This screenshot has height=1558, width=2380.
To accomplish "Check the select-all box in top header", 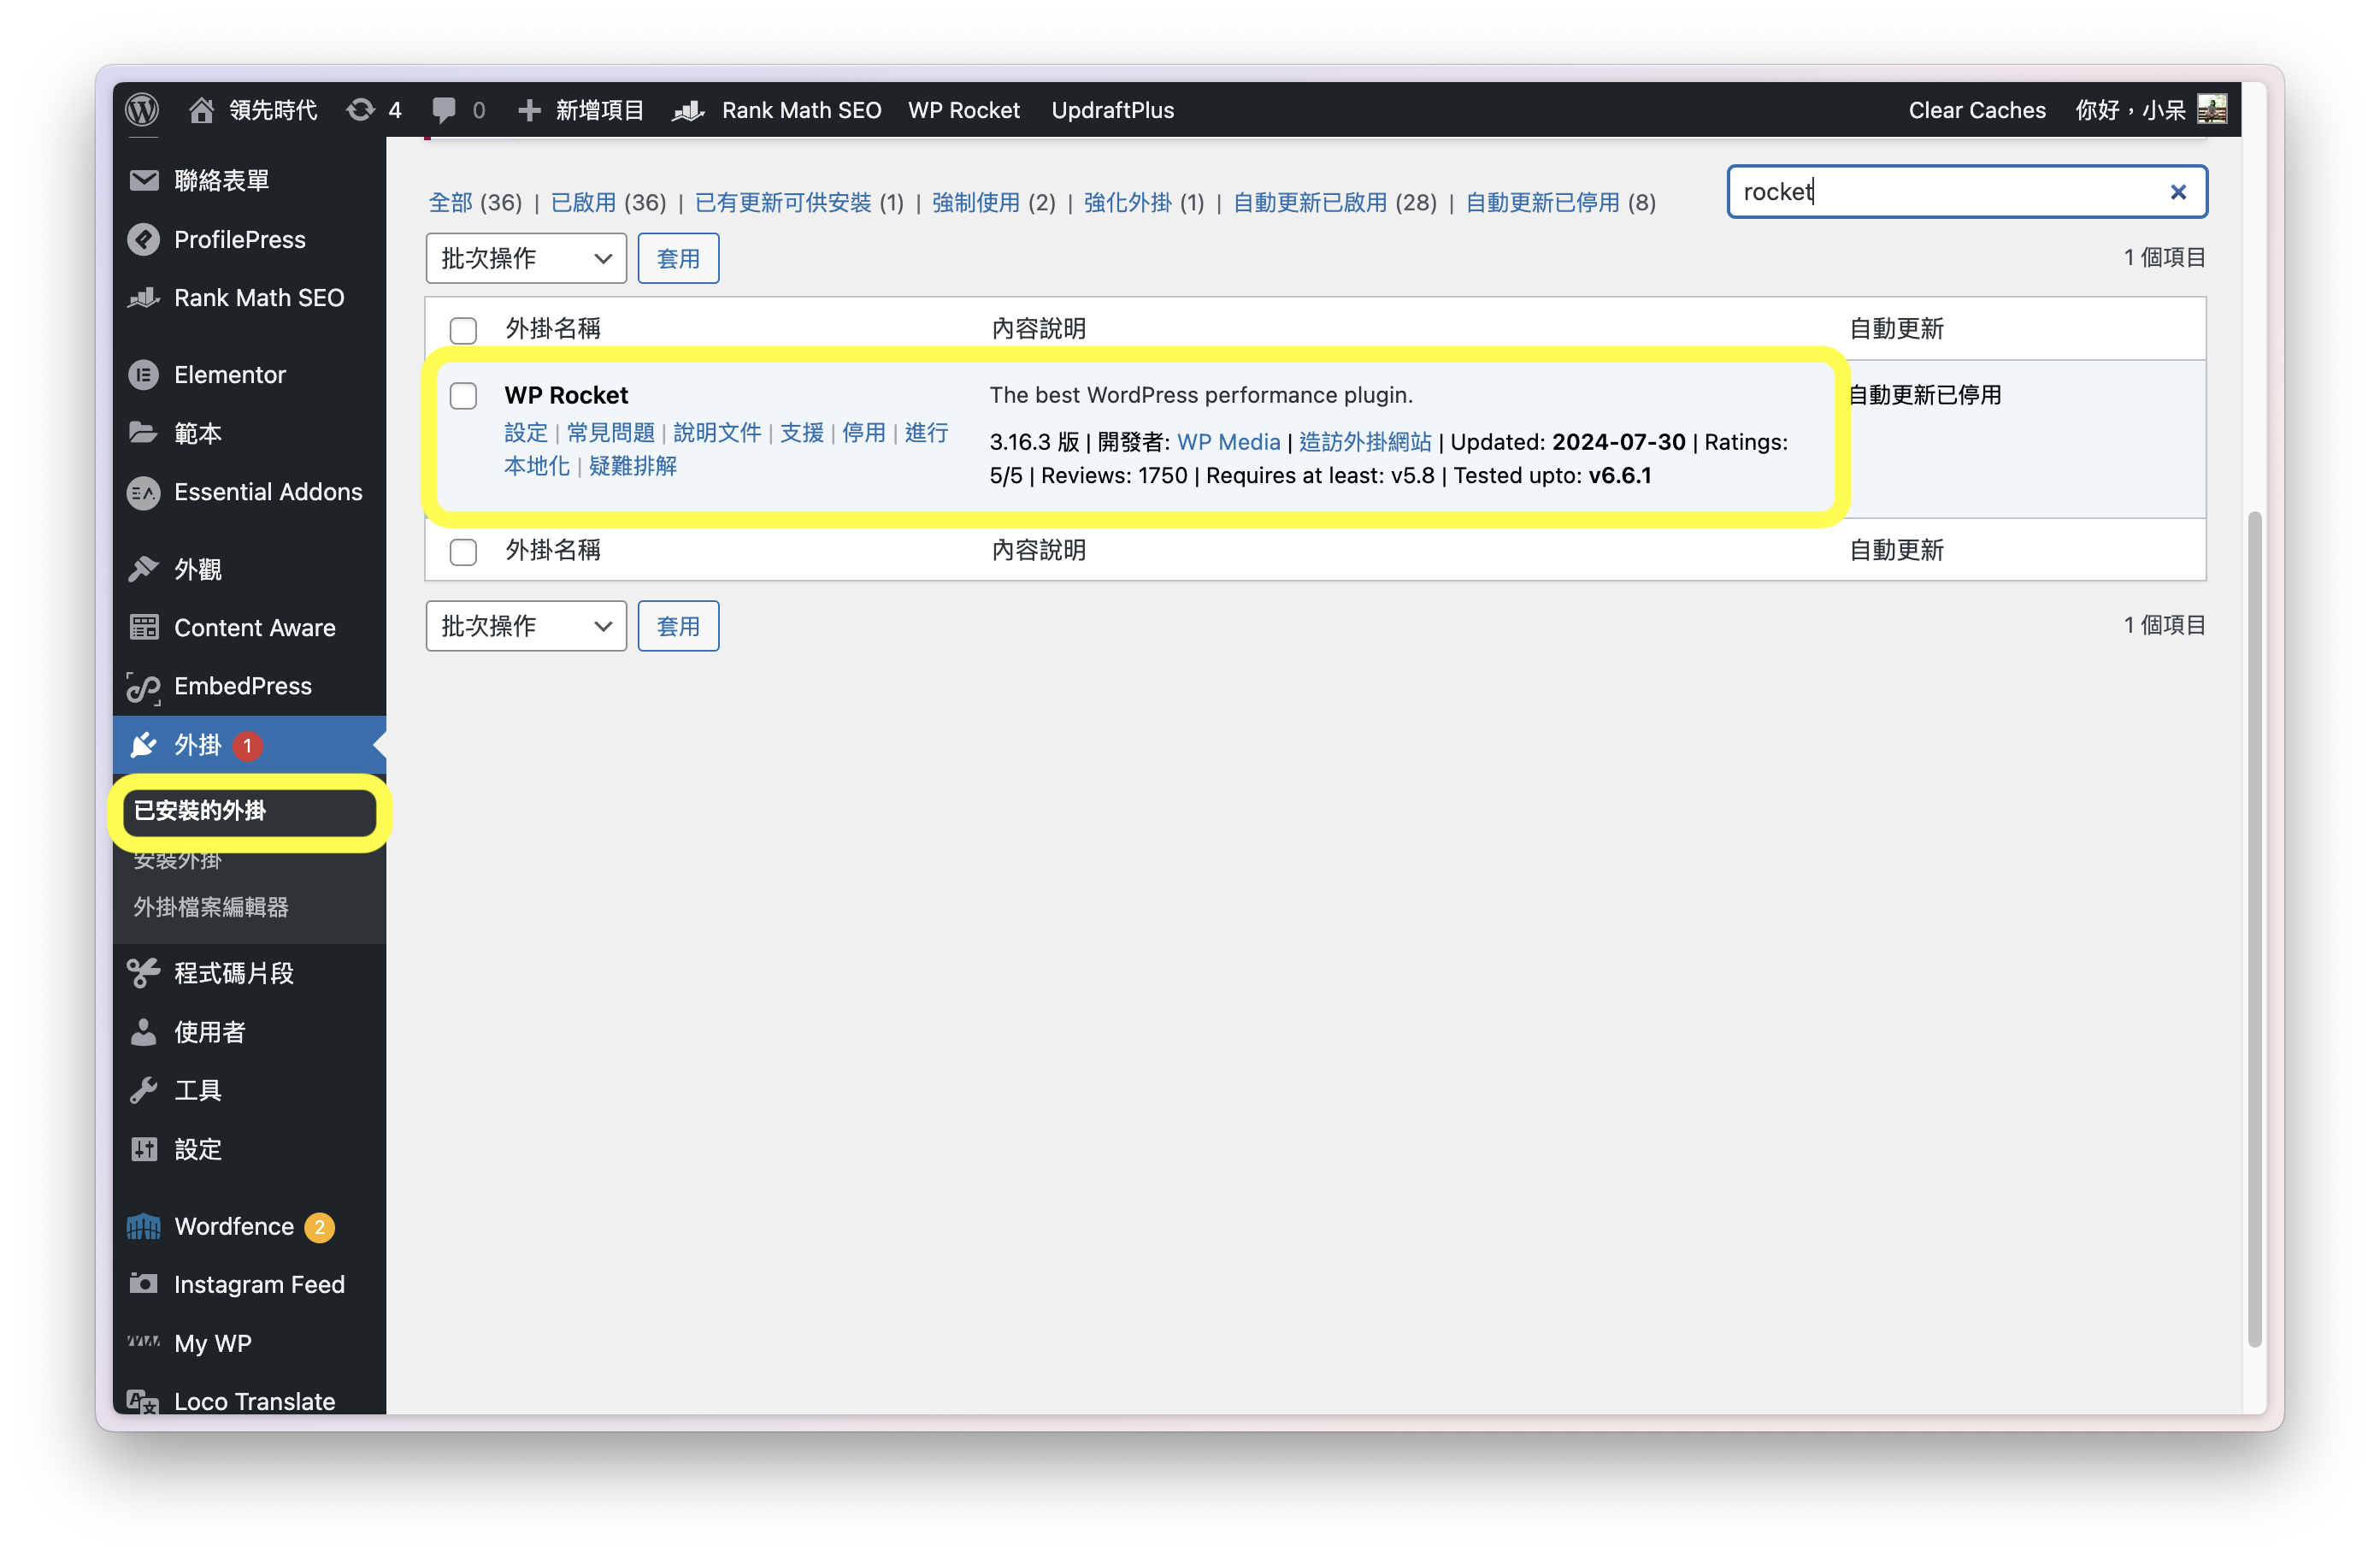I will pos(463,330).
